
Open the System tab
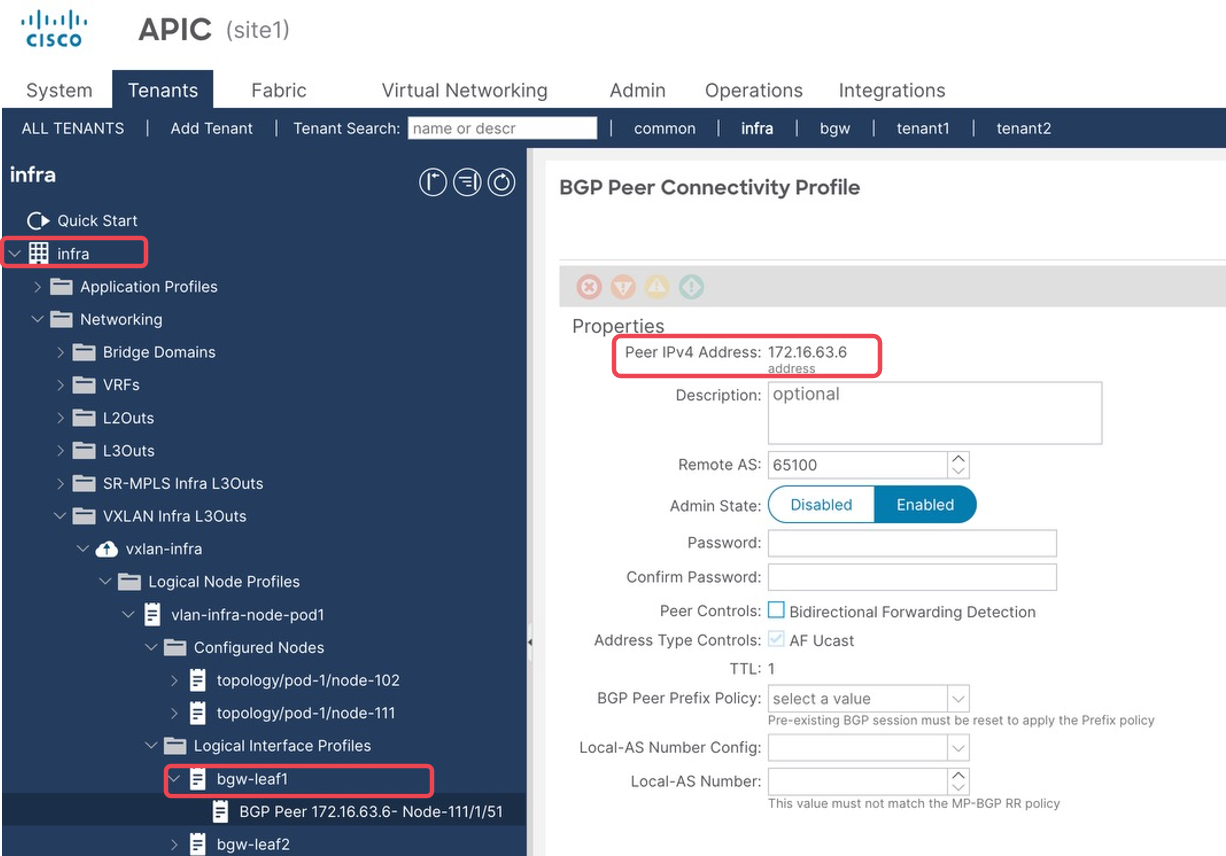pyautogui.click(x=59, y=90)
